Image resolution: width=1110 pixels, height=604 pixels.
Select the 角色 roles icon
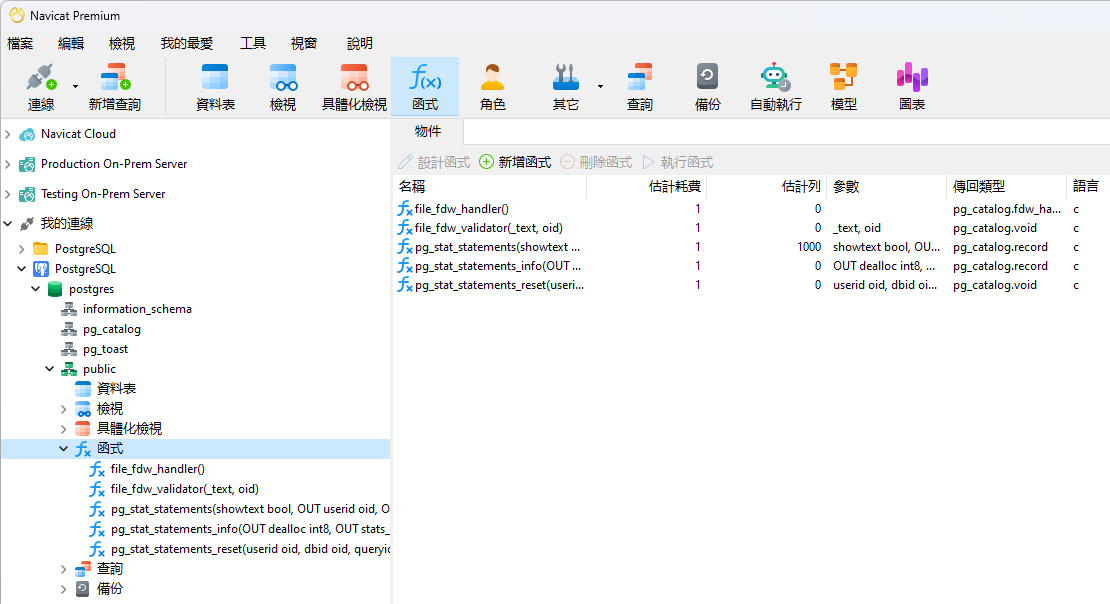pos(492,85)
